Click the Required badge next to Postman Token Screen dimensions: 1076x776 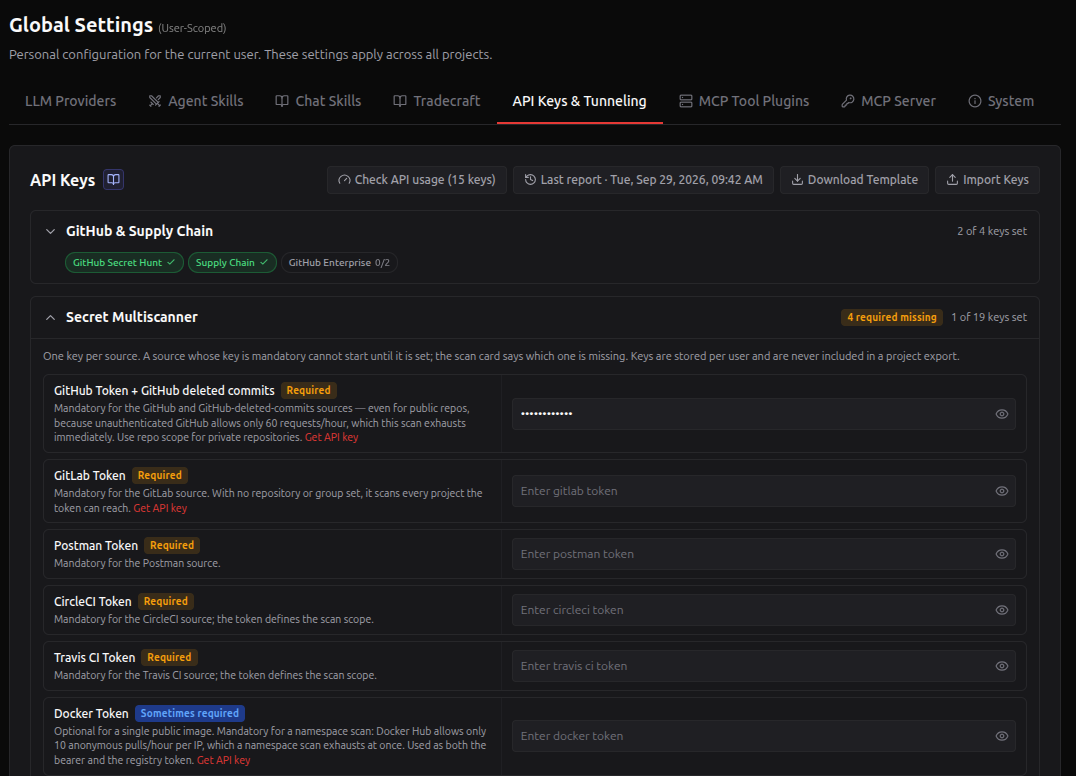point(172,545)
